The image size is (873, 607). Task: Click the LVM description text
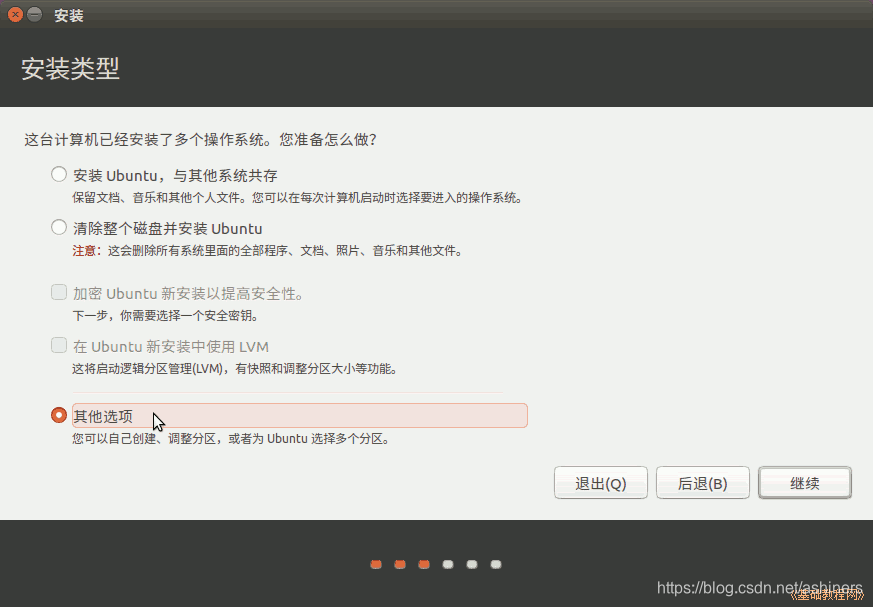tap(235, 369)
